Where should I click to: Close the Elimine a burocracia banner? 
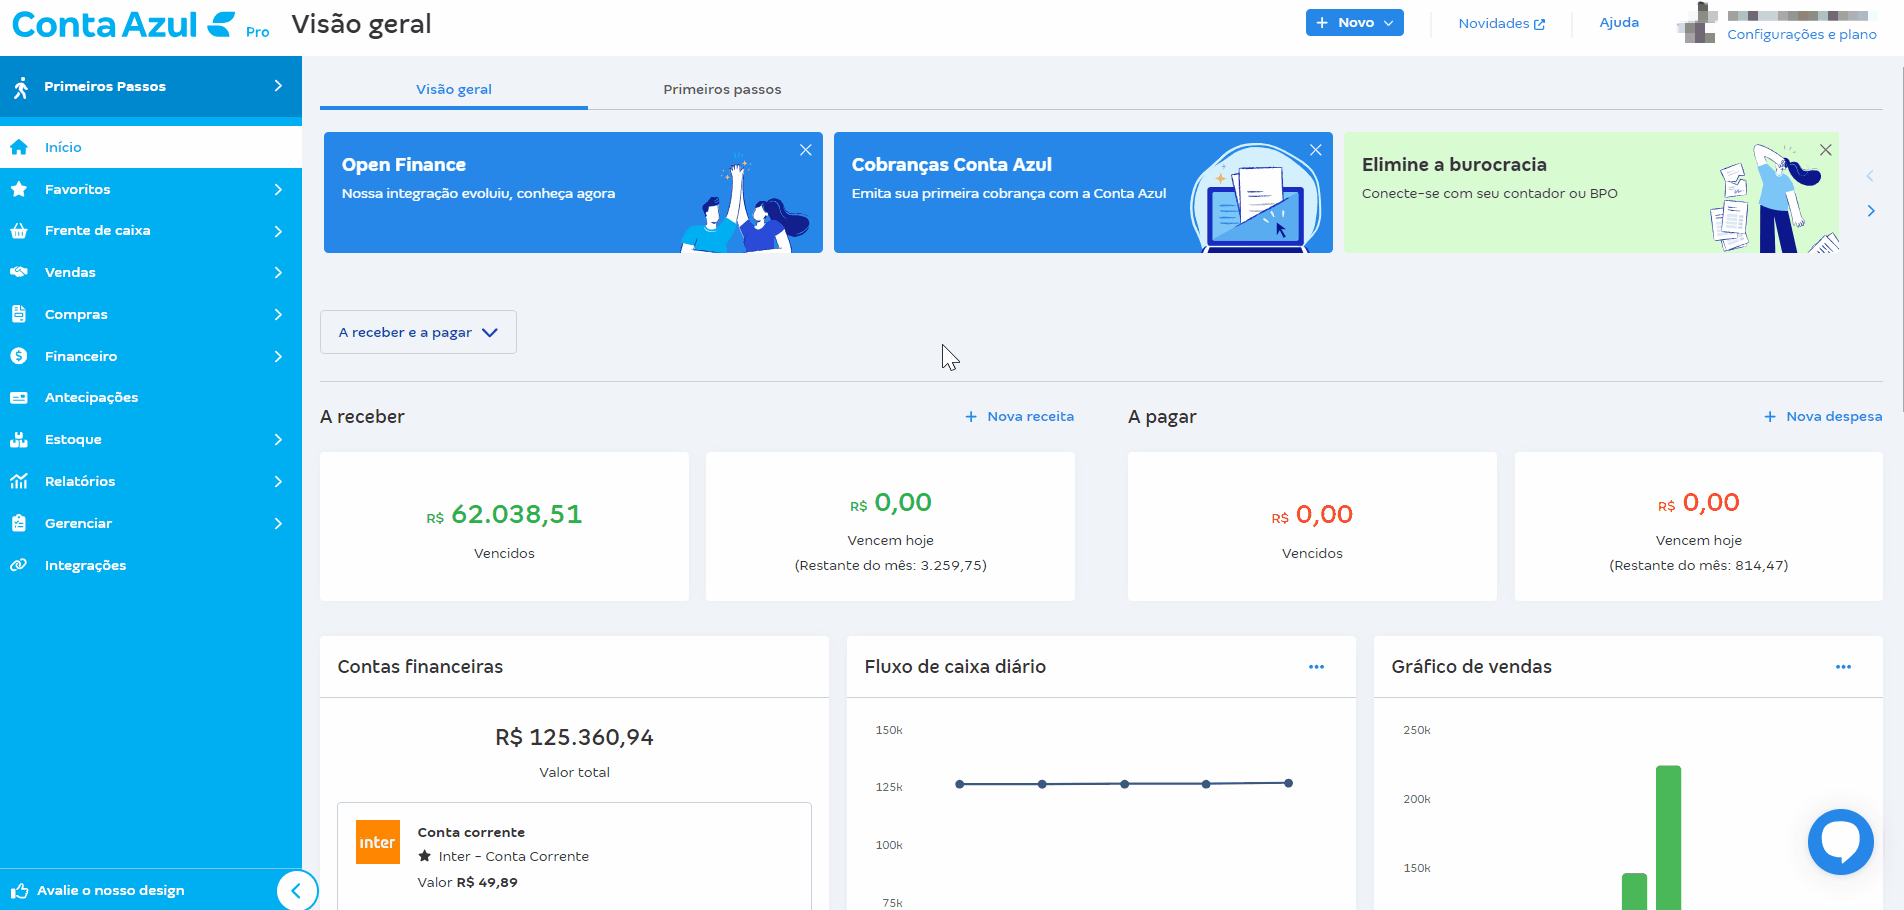[1825, 150]
